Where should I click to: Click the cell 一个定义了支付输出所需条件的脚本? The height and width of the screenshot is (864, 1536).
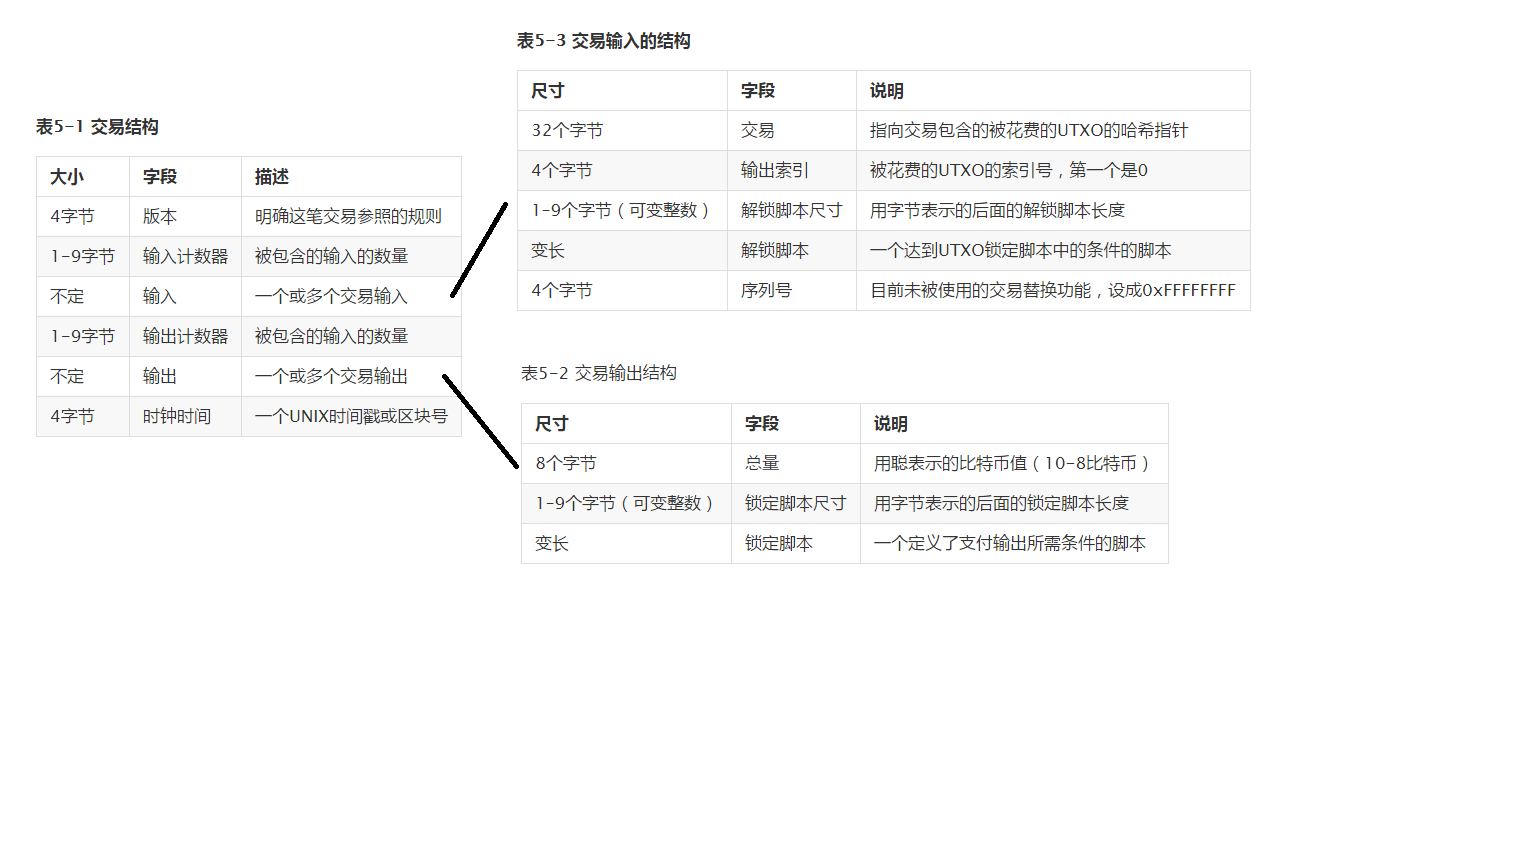point(1014,544)
